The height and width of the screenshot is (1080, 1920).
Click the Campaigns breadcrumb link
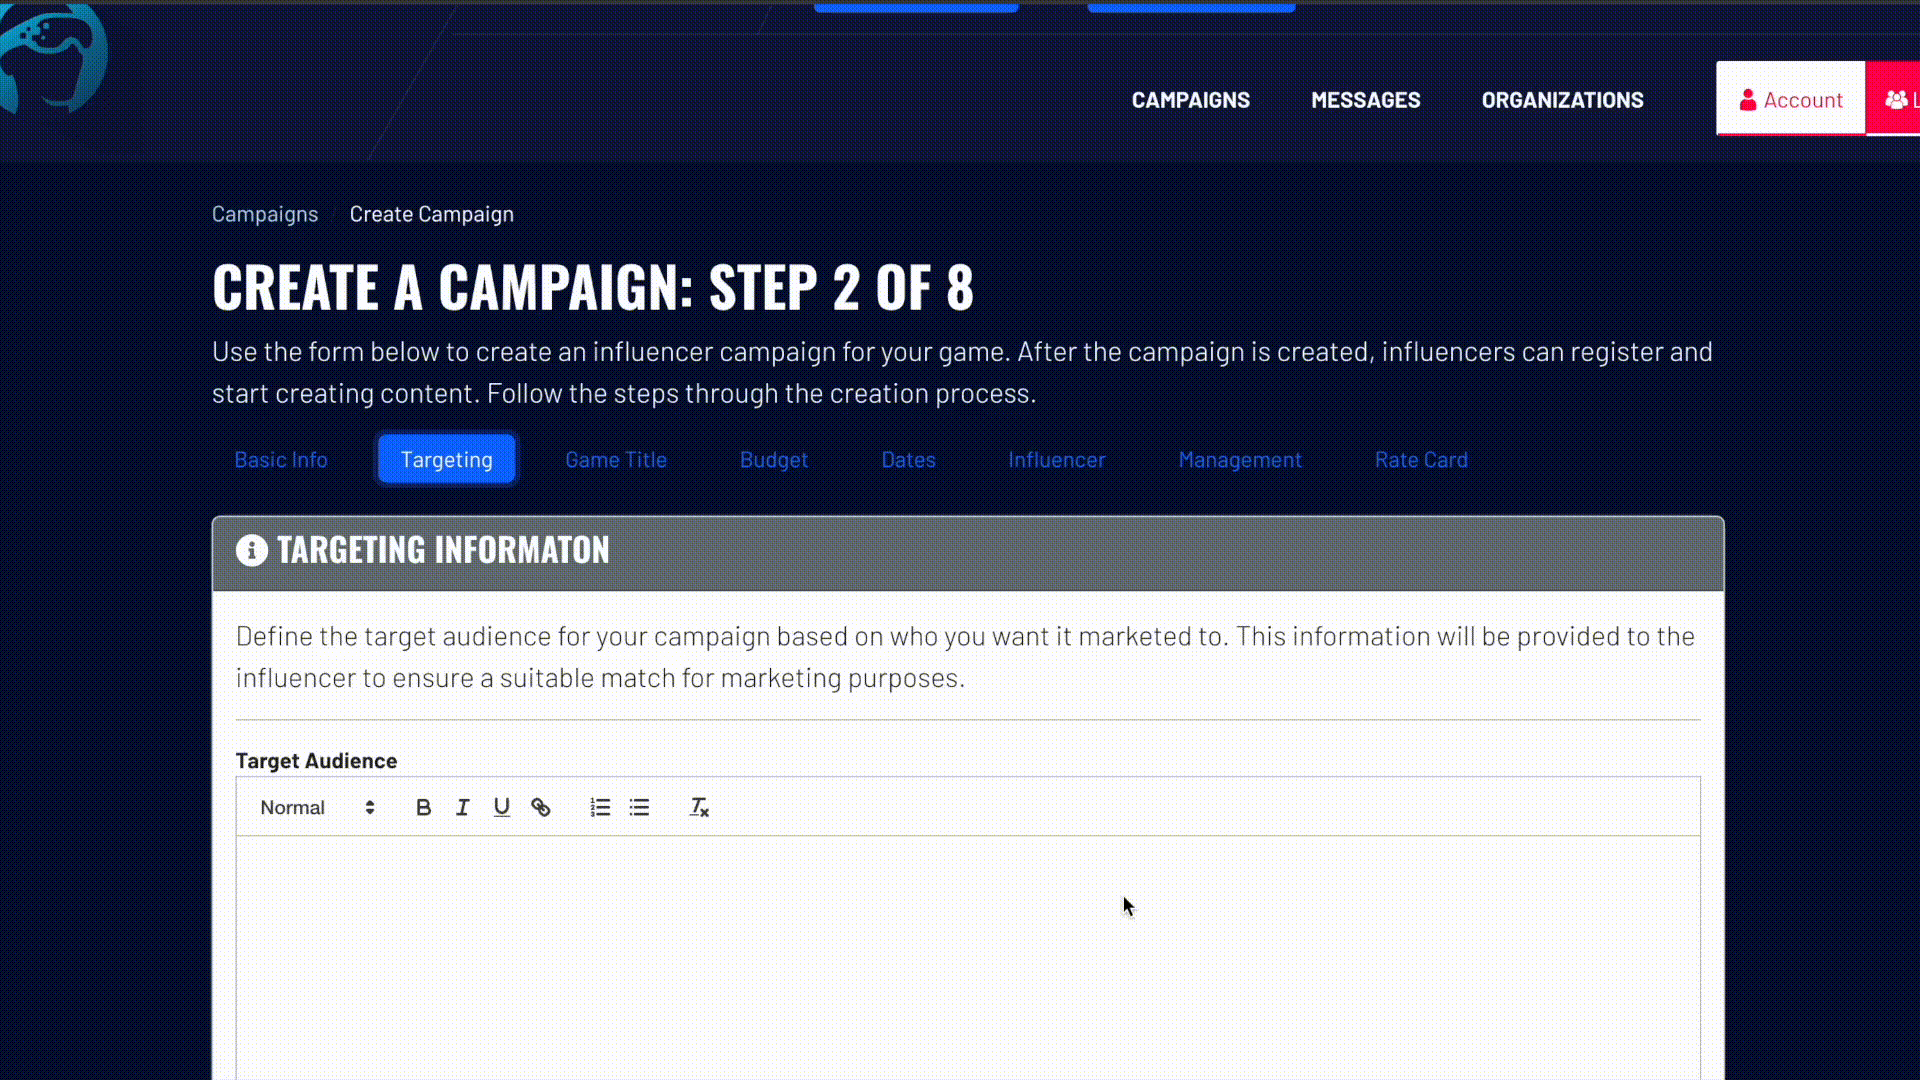(x=264, y=213)
